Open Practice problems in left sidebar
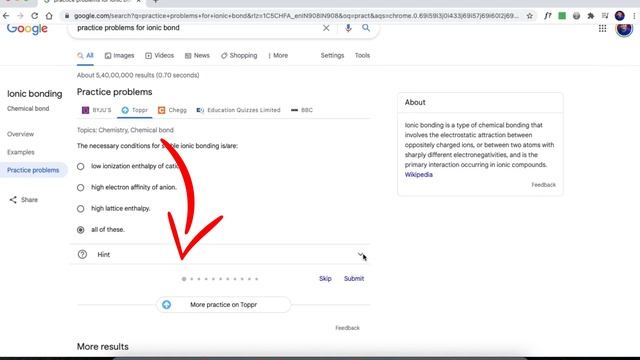This screenshot has height=360, width=640. pyautogui.click(x=33, y=170)
